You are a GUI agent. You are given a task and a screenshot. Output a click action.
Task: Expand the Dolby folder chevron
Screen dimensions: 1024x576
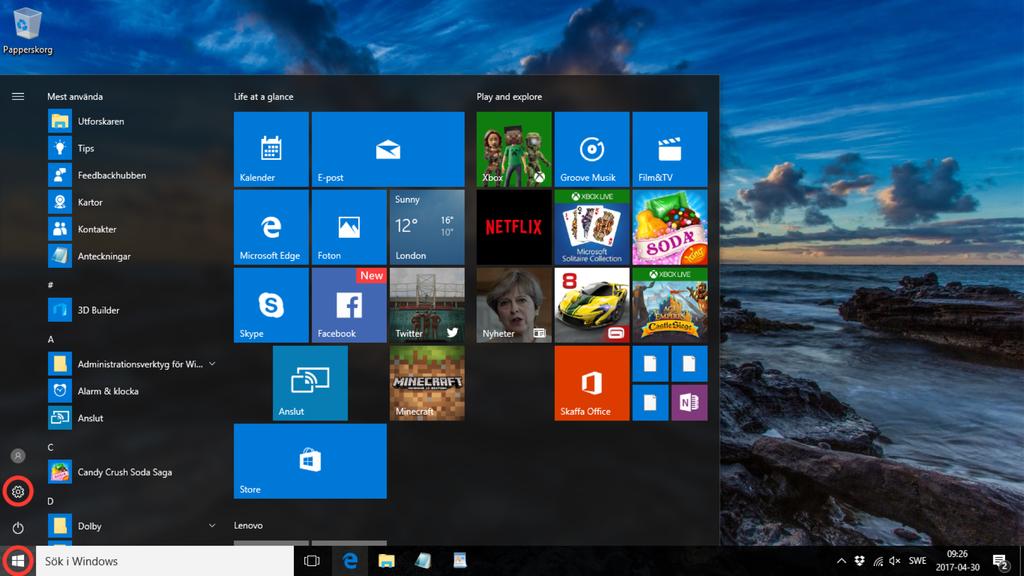pos(212,526)
